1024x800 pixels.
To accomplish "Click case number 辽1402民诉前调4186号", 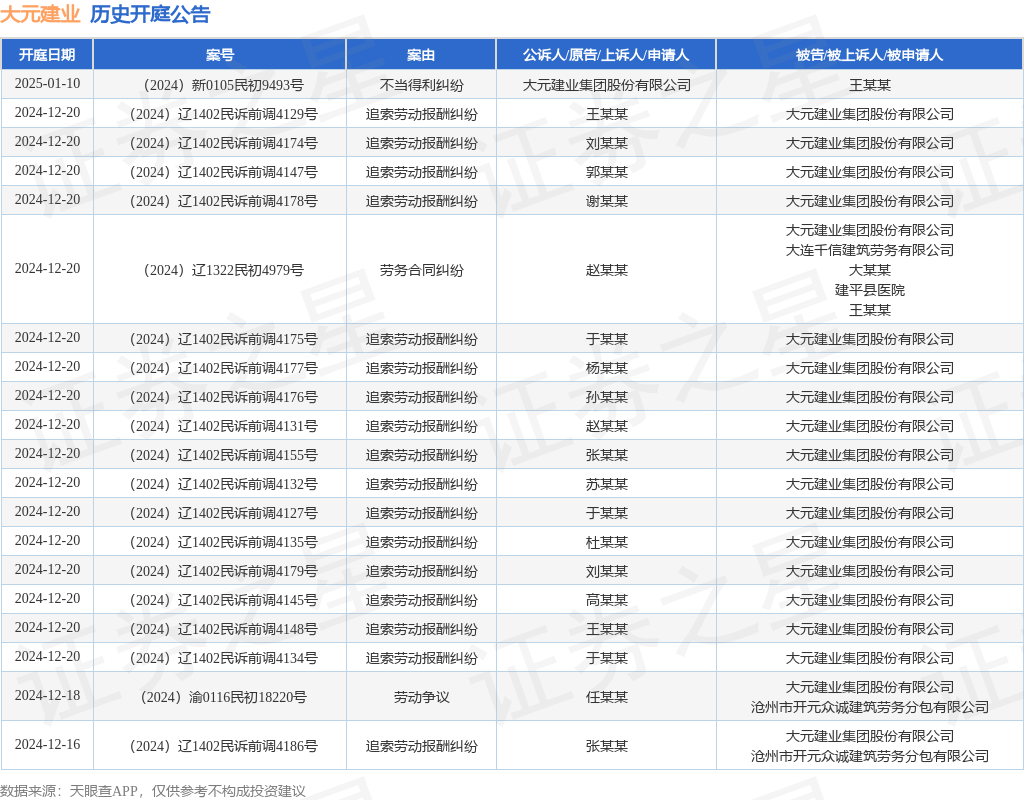I will pyautogui.click(x=223, y=746).
